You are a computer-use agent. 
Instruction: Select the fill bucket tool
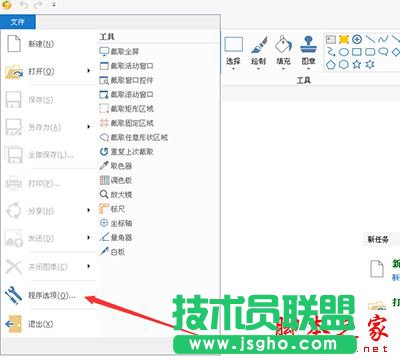[x=283, y=51]
